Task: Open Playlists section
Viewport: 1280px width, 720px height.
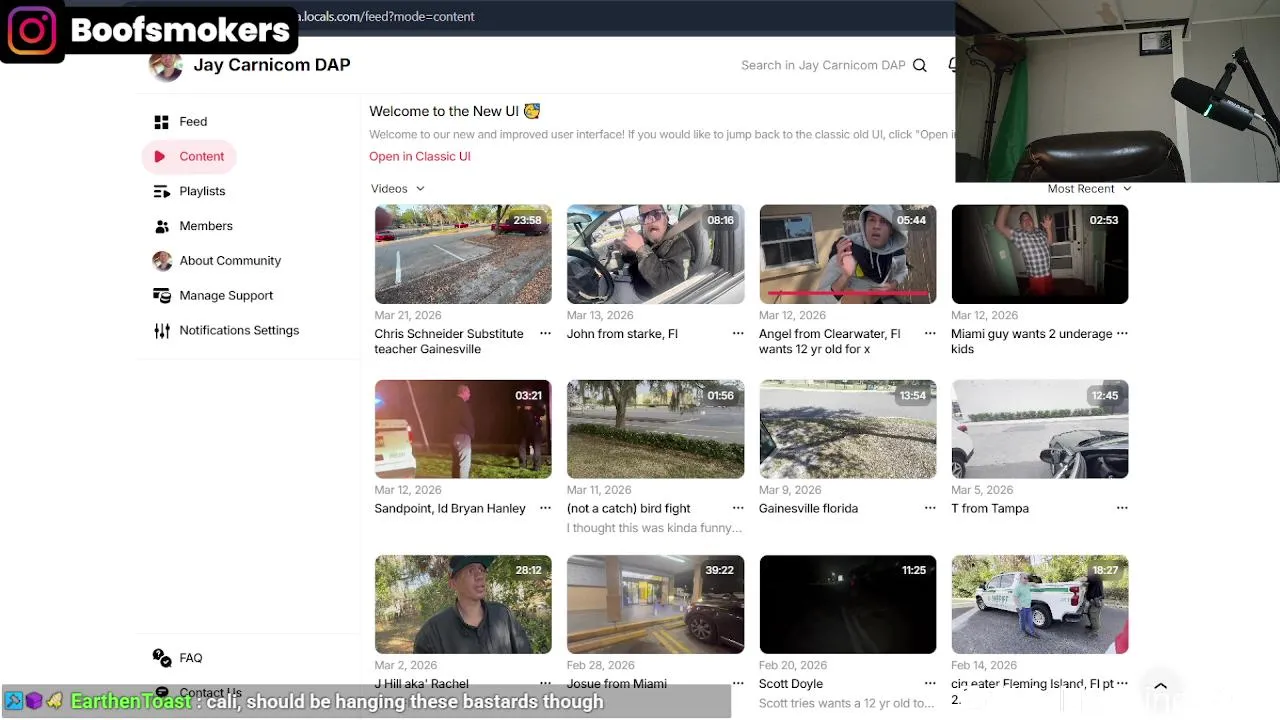Action: click(x=202, y=191)
